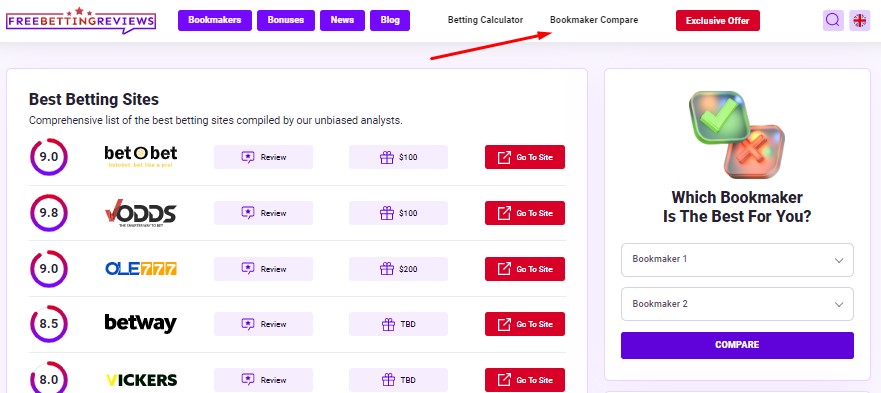Click the Best Betting Sites heading
881x393 pixels.
94,100
